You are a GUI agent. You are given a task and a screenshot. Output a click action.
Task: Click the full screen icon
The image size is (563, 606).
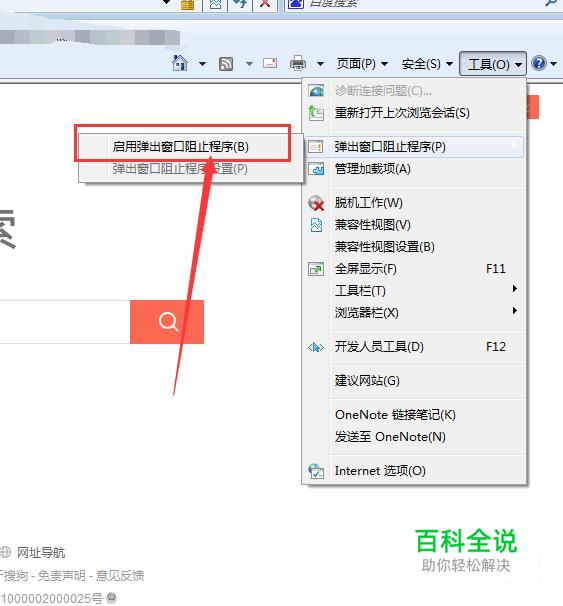(x=316, y=269)
